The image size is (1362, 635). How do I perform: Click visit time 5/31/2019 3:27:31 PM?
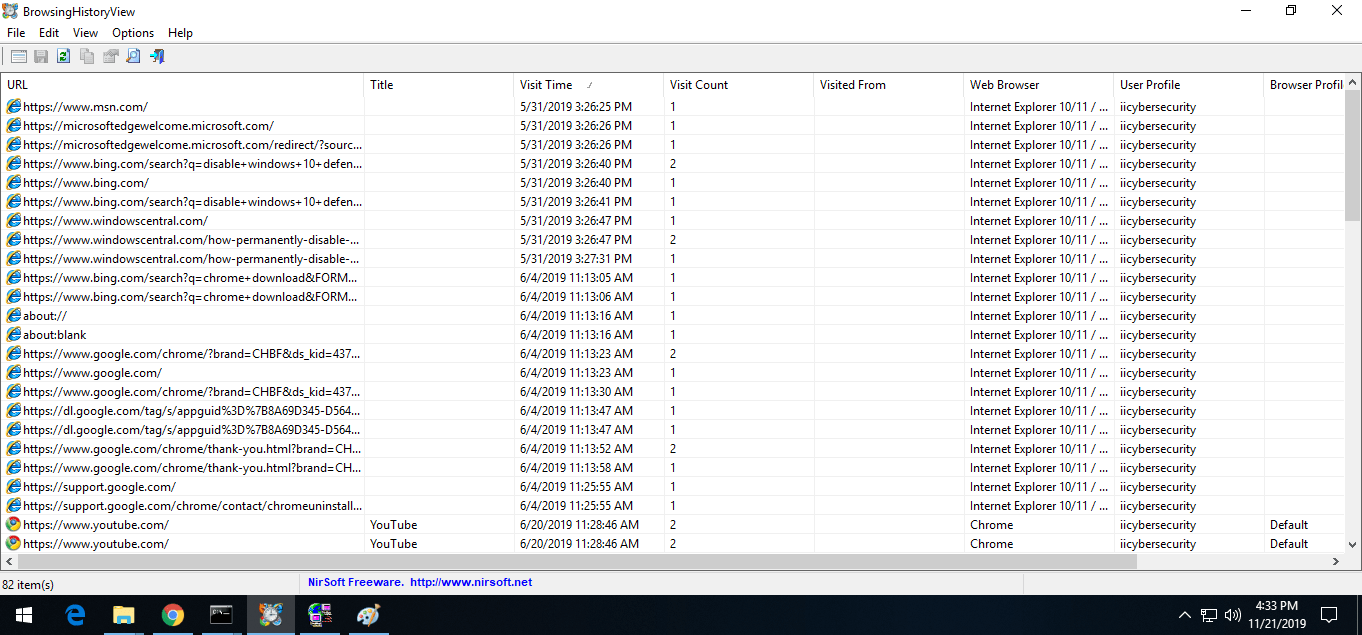coord(576,259)
